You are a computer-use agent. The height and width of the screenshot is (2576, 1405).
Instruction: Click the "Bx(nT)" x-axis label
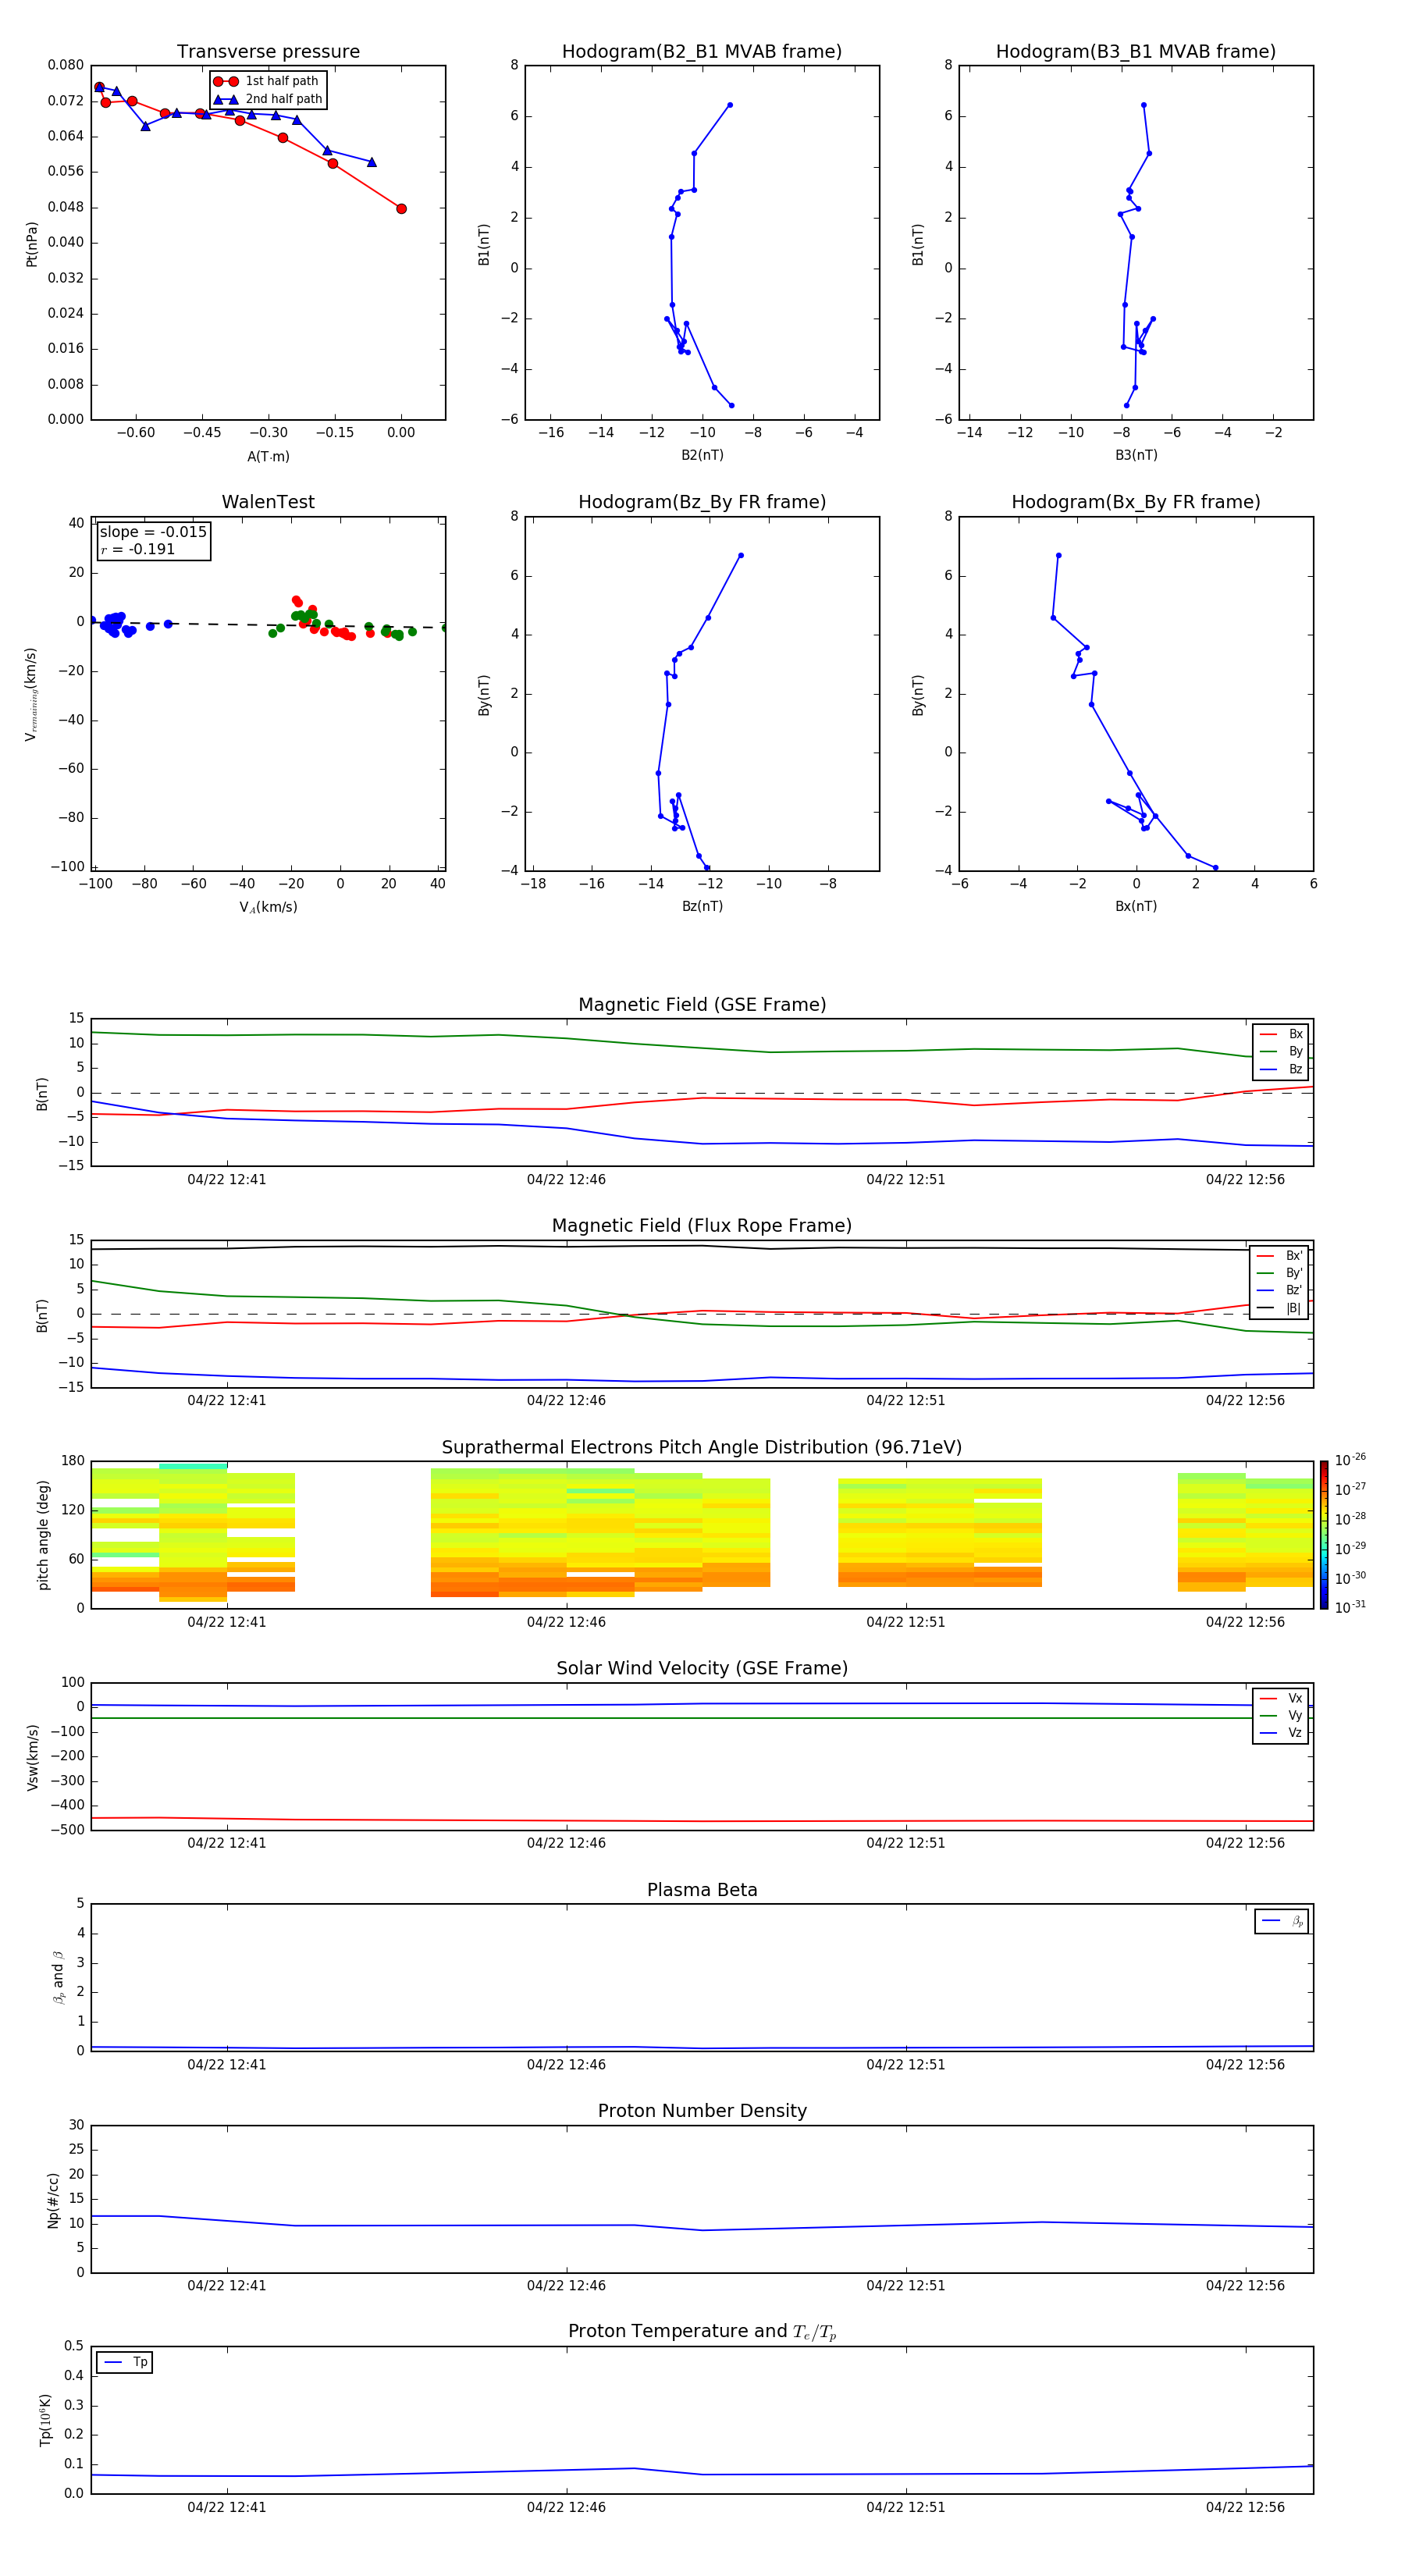pos(1136,906)
